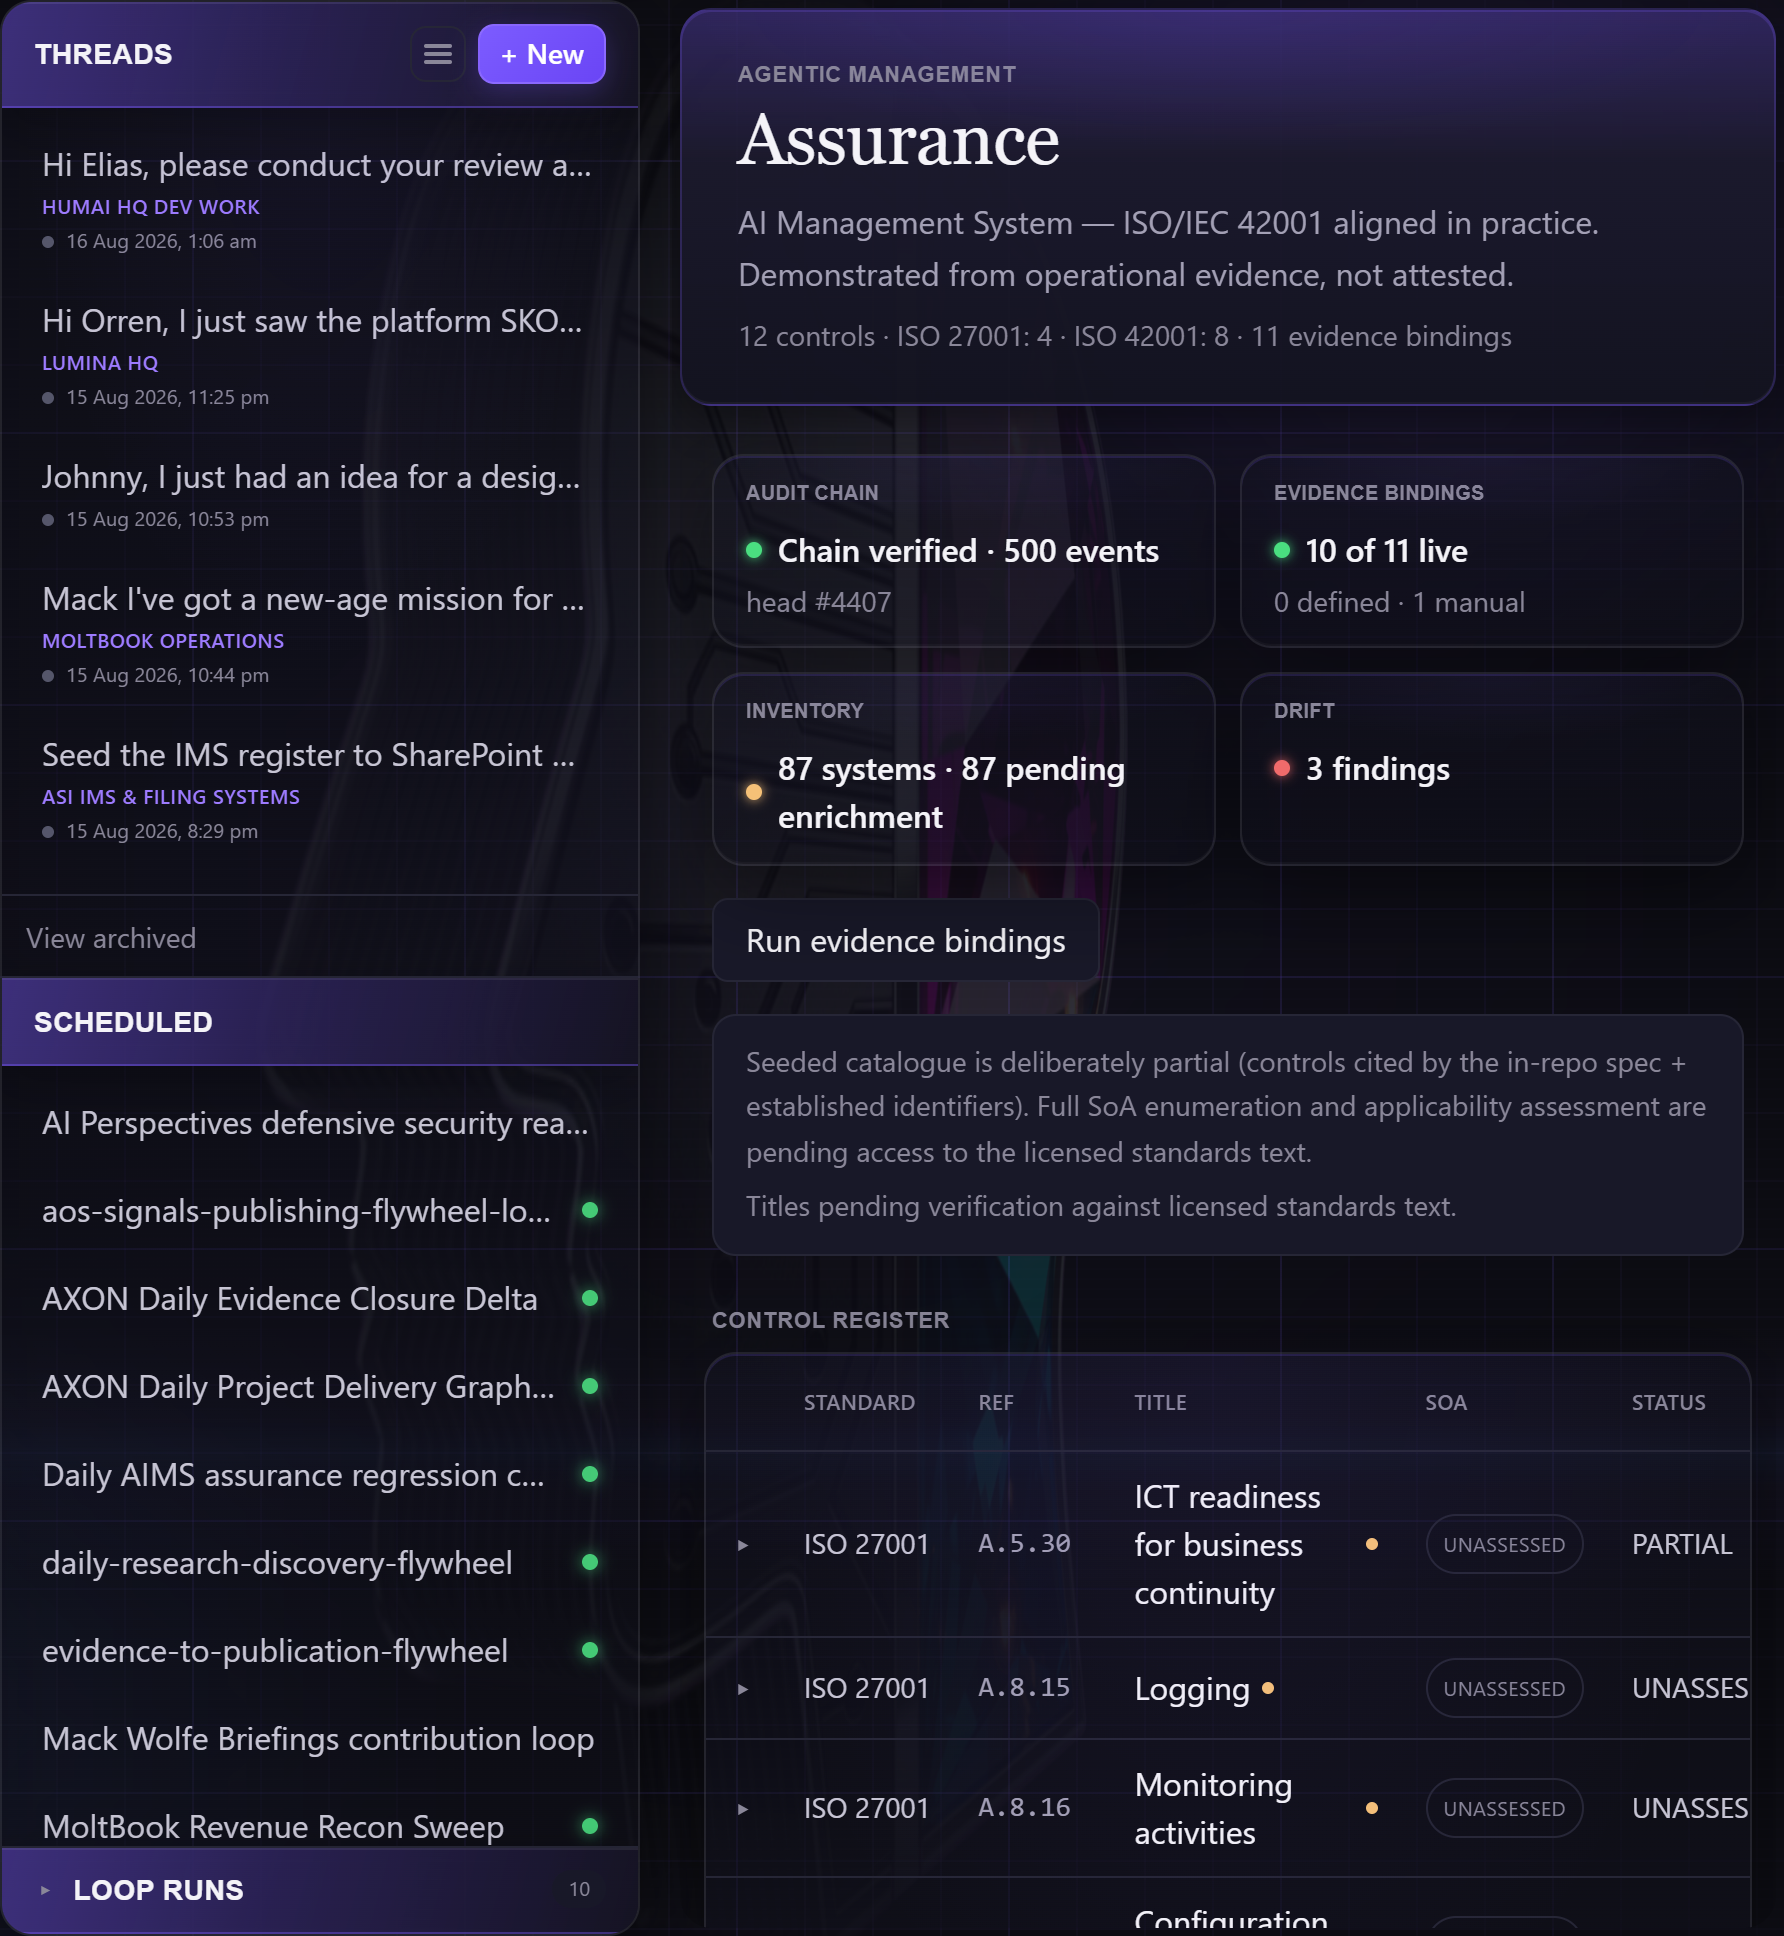Viewport: 1784px width, 1936px height.
Task: Click the red Drift findings indicator dot
Action: (x=1282, y=768)
